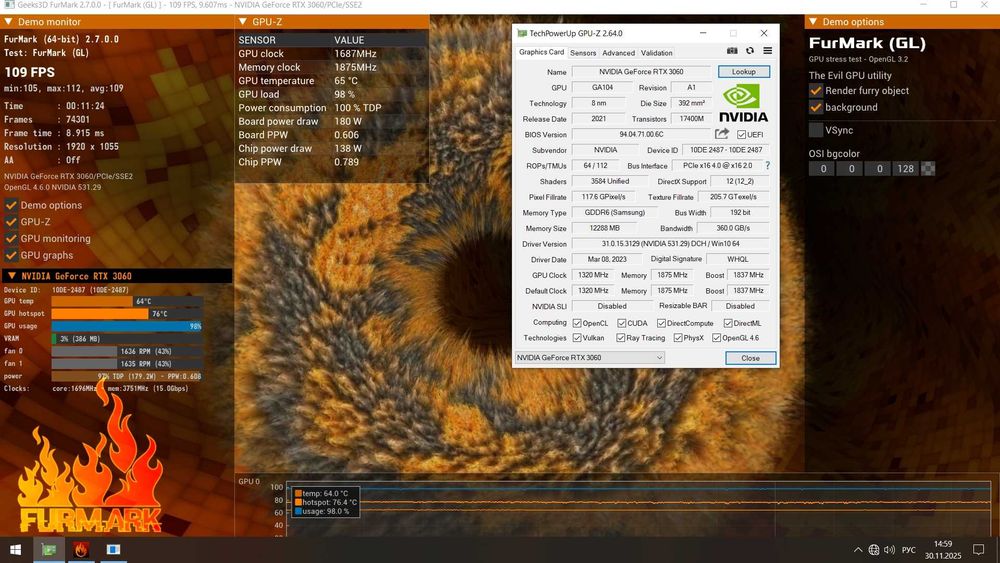Toggle the OpenCL checkbox
Screen dimensions: 1000x563
click(x=577, y=323)
